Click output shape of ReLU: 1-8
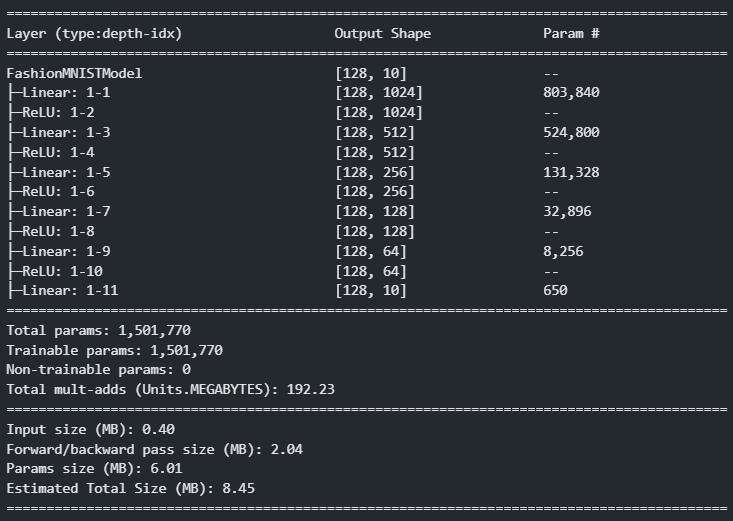Image resolution: width=733 pixels, height=521 pixels. 375,231
